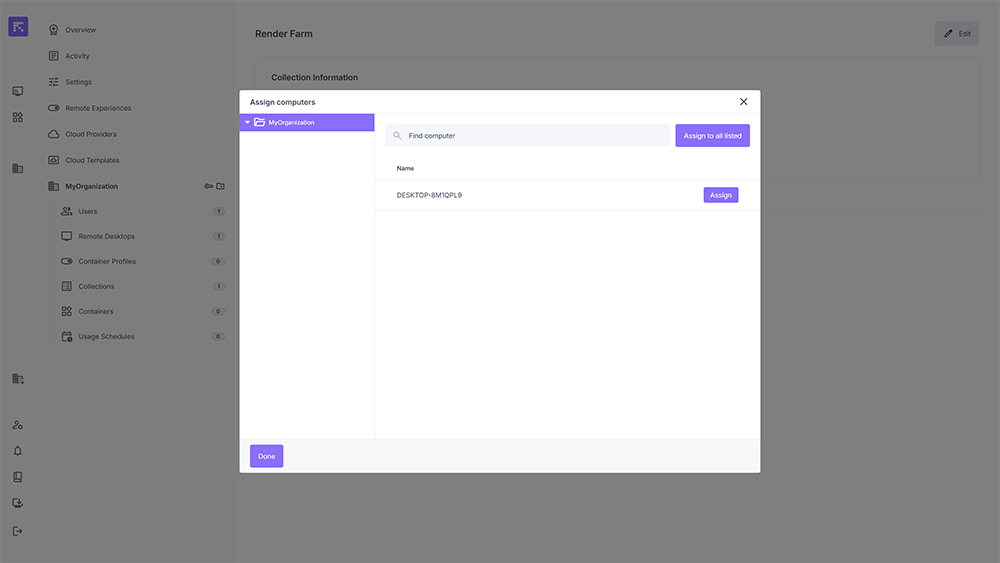Open the Cloud Providers cloud icon
Viewport: 1000px width, 563px height.
pyautogui.click(x=54, y=134)
